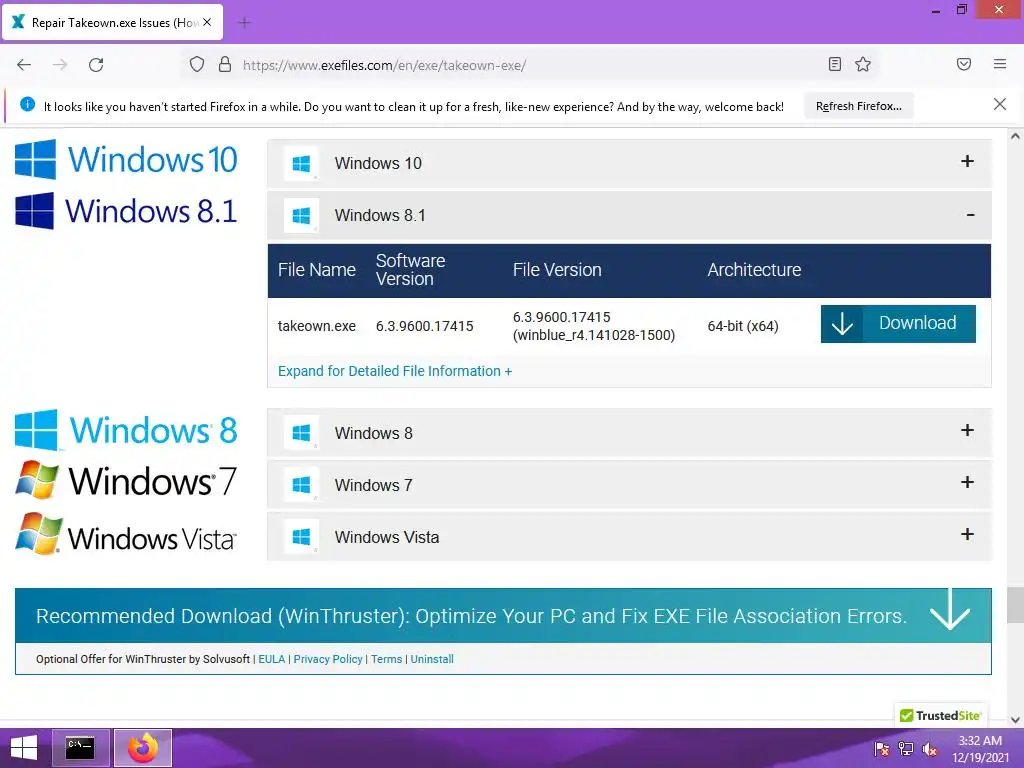Download takeown.exe 64-bit for Windows 8.1
This screenshot has width=1024, height=768.
click(898, 323)
